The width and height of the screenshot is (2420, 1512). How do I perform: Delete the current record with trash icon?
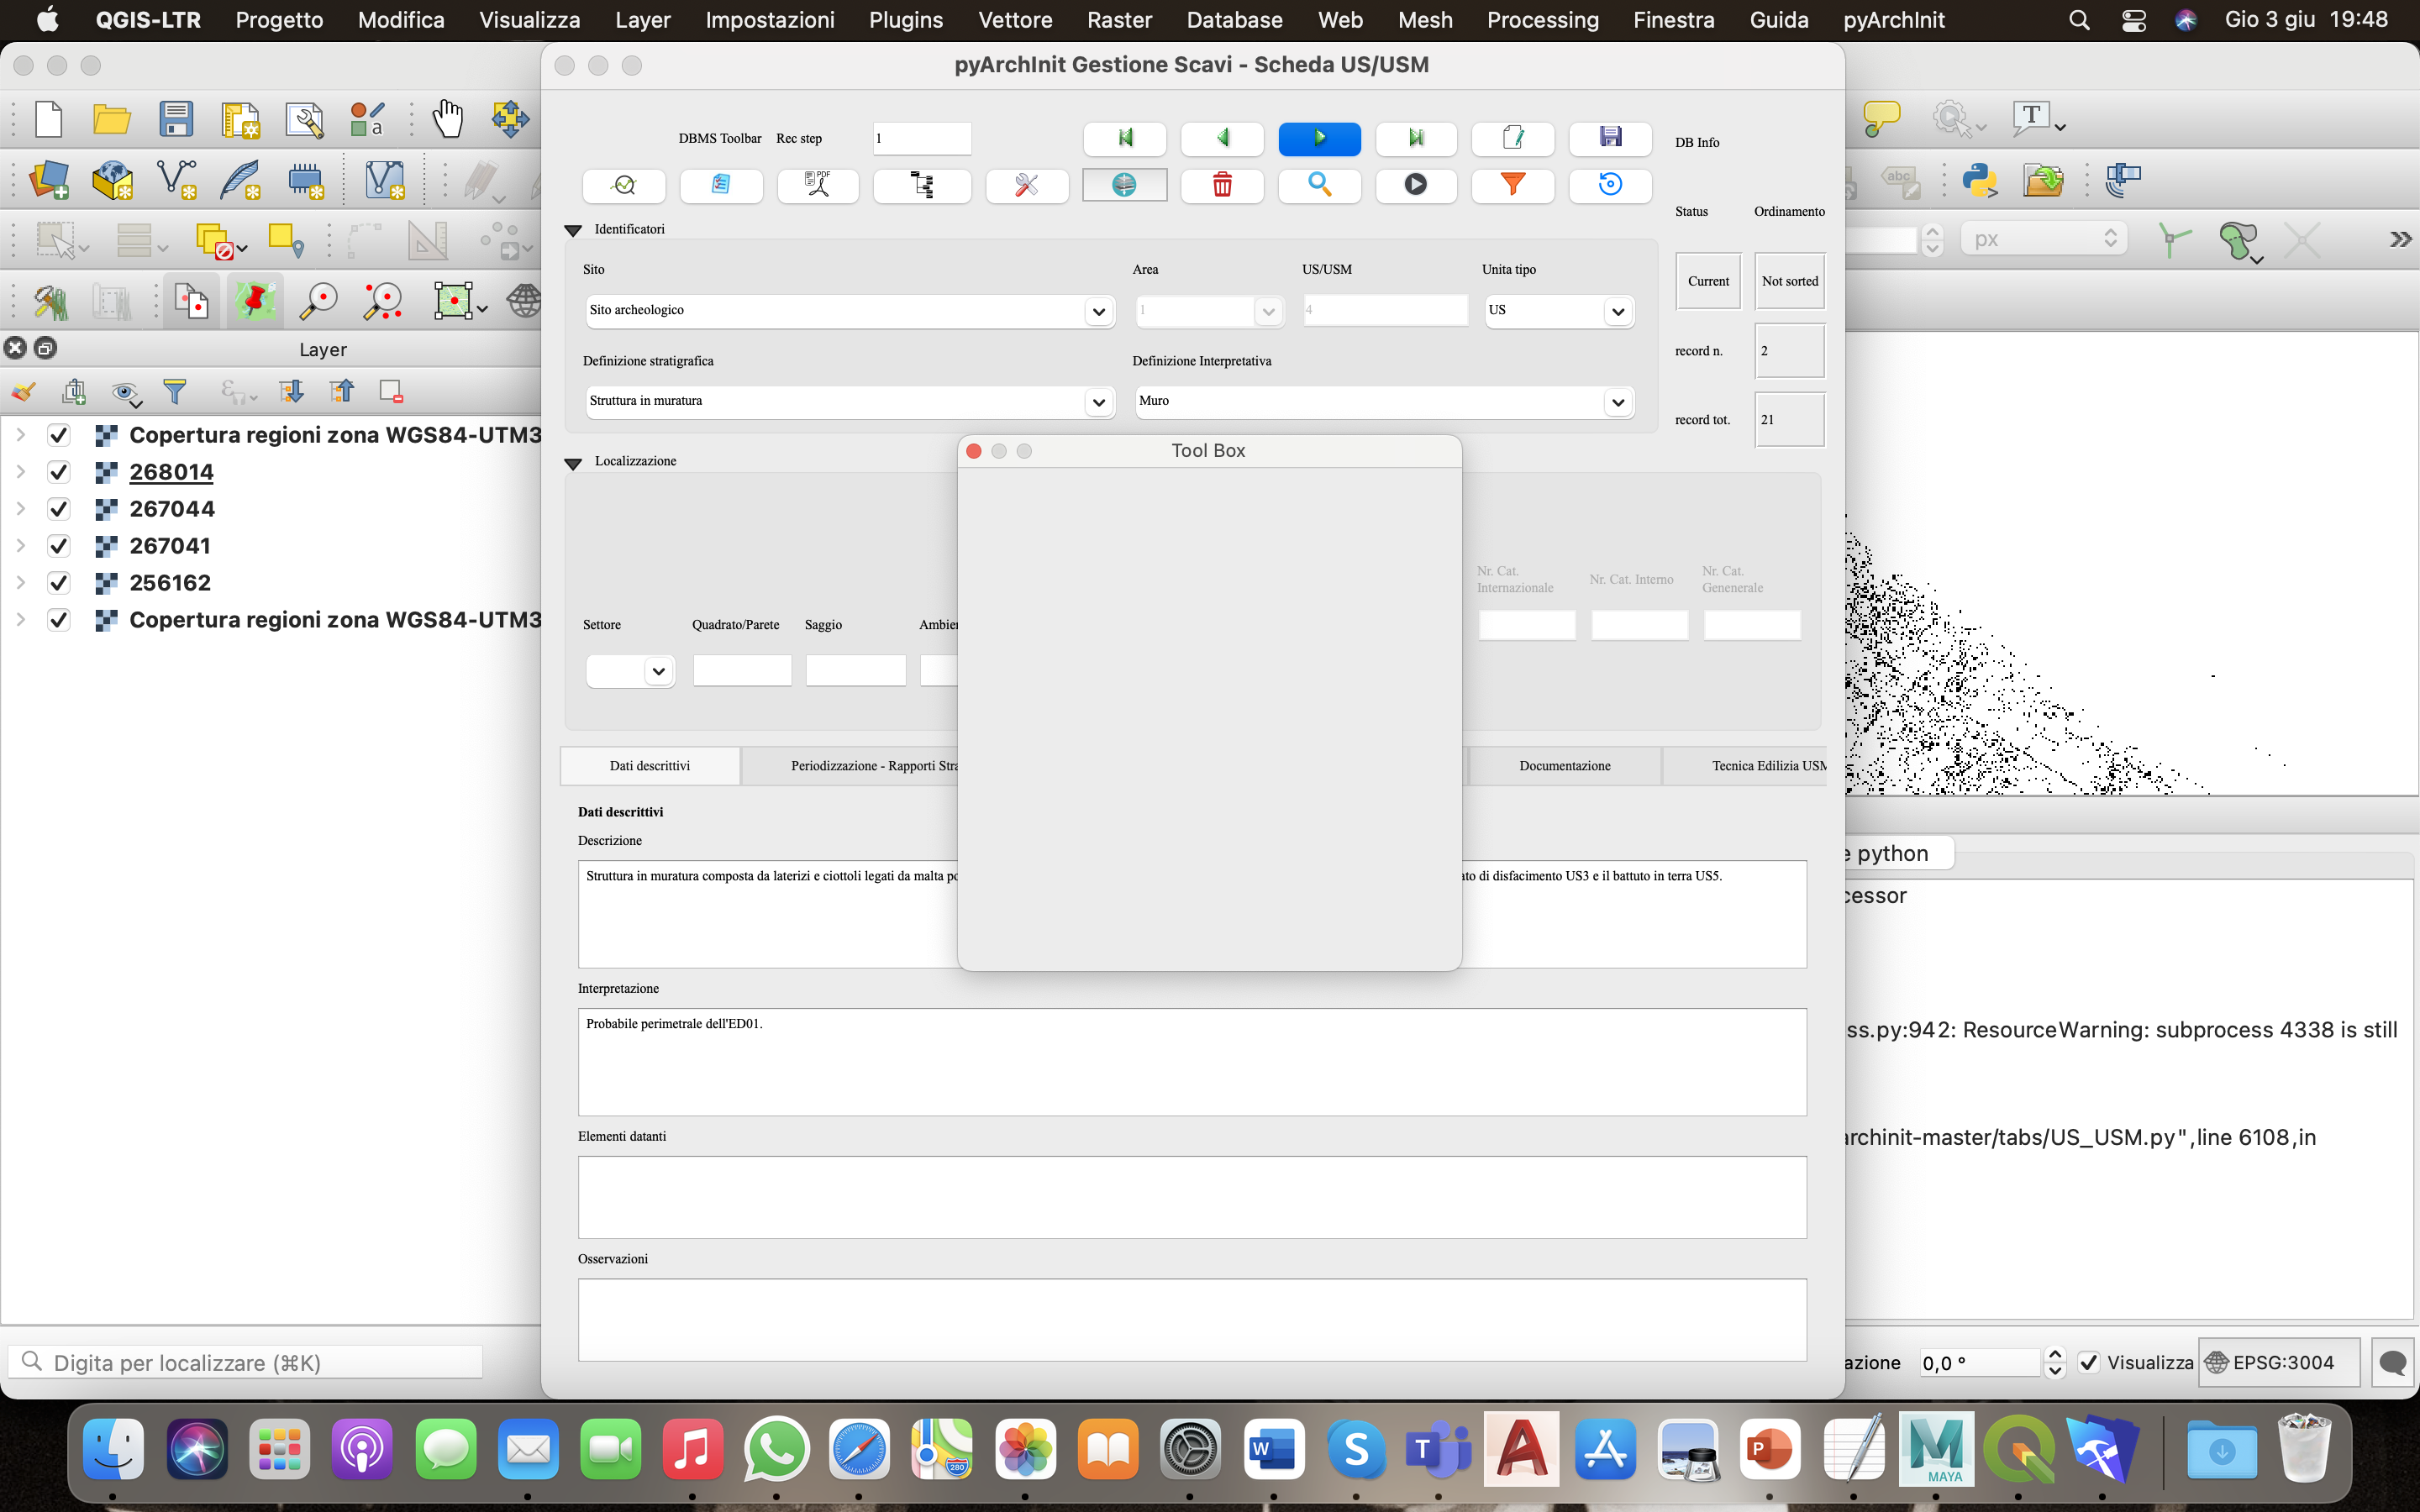tap(1222, 185)
